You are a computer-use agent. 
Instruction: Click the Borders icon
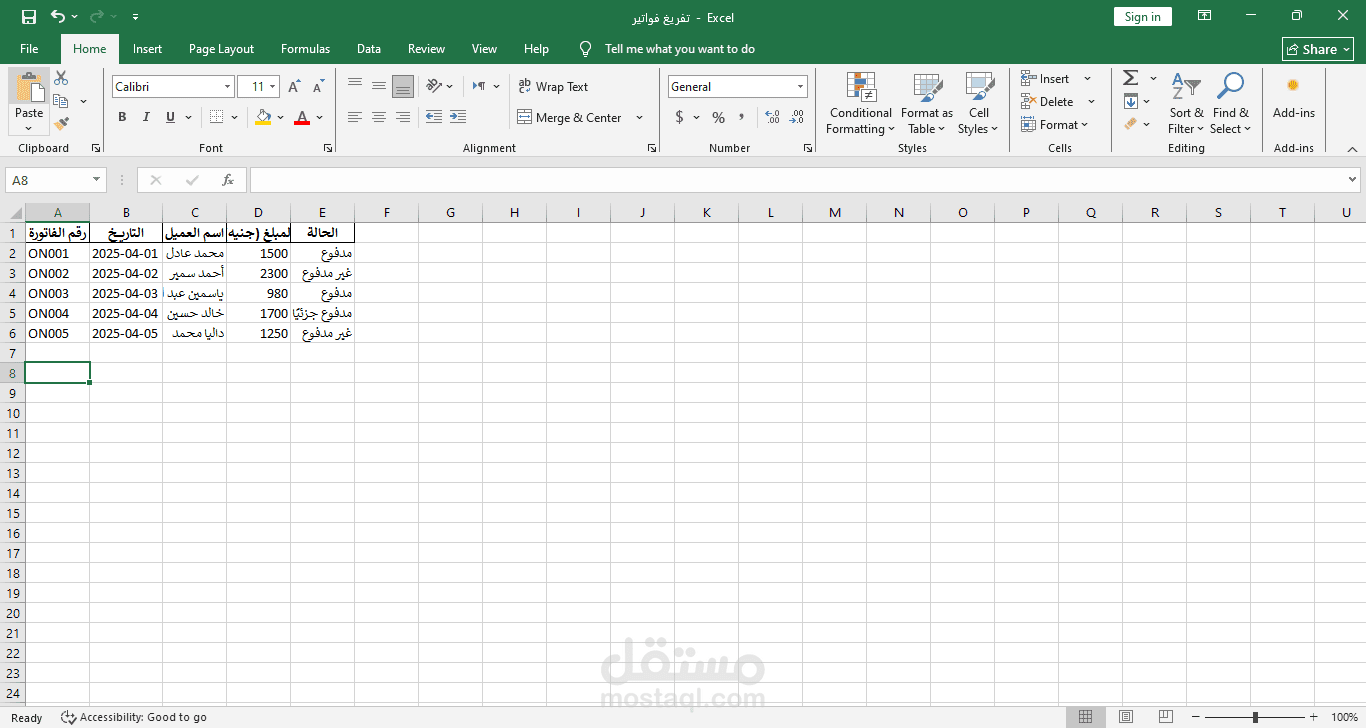pyautogui.click(x=217, y=117)
